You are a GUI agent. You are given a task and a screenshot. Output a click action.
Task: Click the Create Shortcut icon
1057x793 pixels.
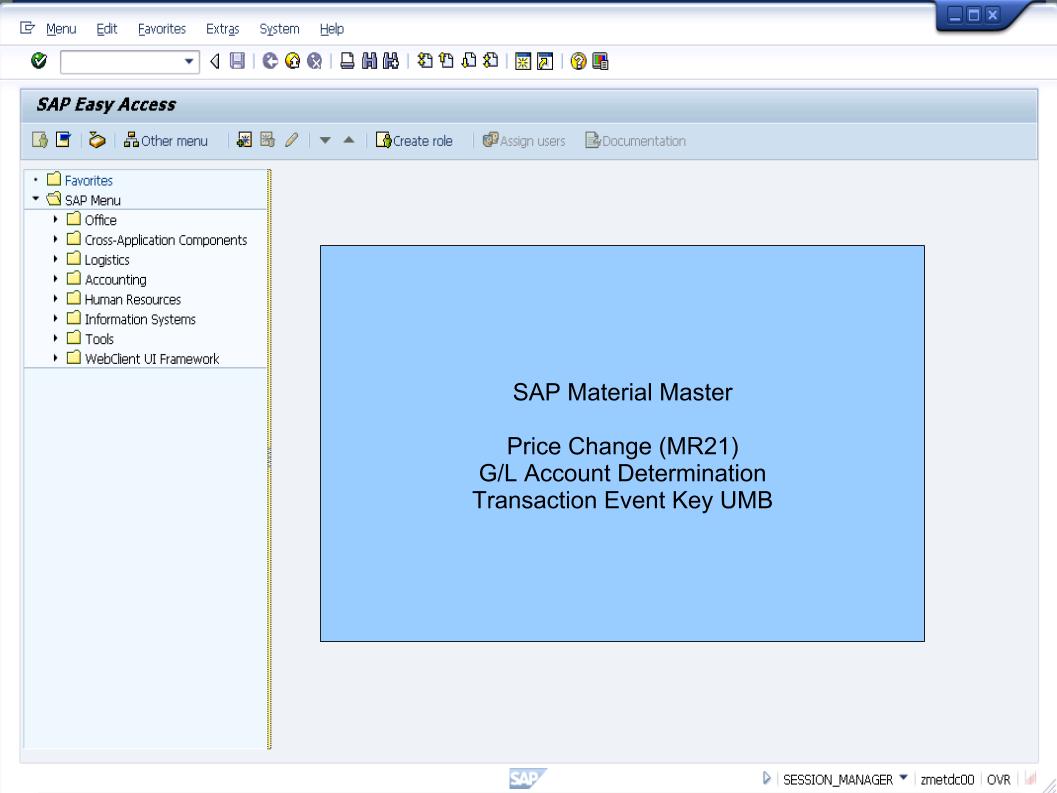546,62
